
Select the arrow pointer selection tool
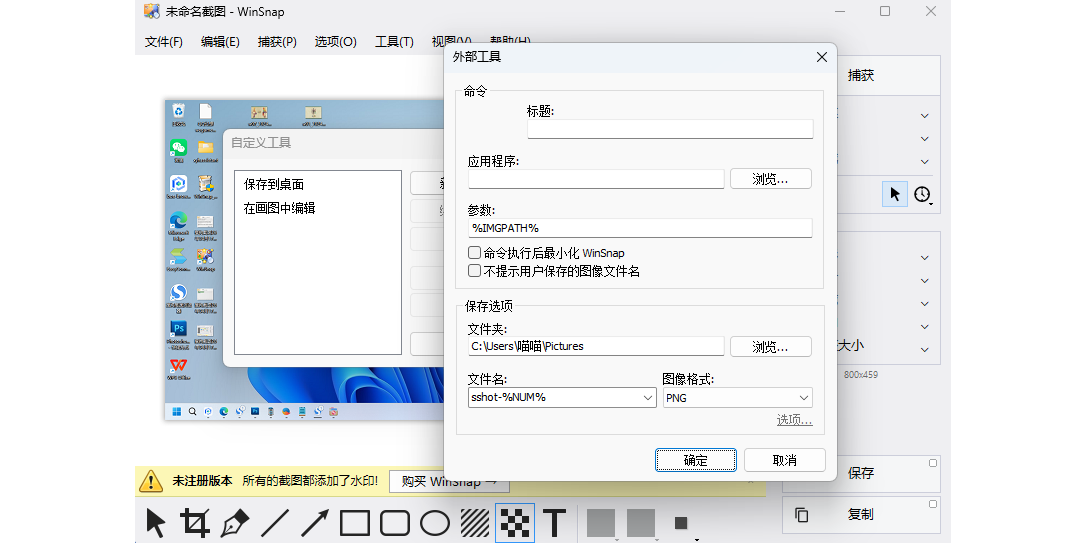(x=156, y=523)
